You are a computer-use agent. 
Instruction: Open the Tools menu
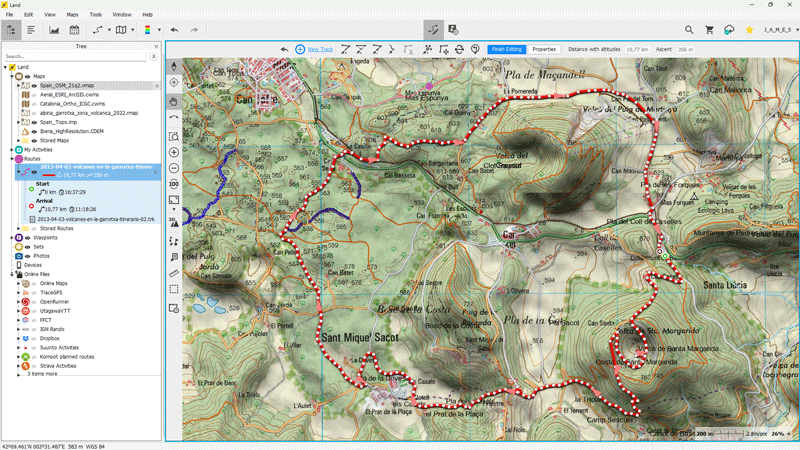[95, 15]
